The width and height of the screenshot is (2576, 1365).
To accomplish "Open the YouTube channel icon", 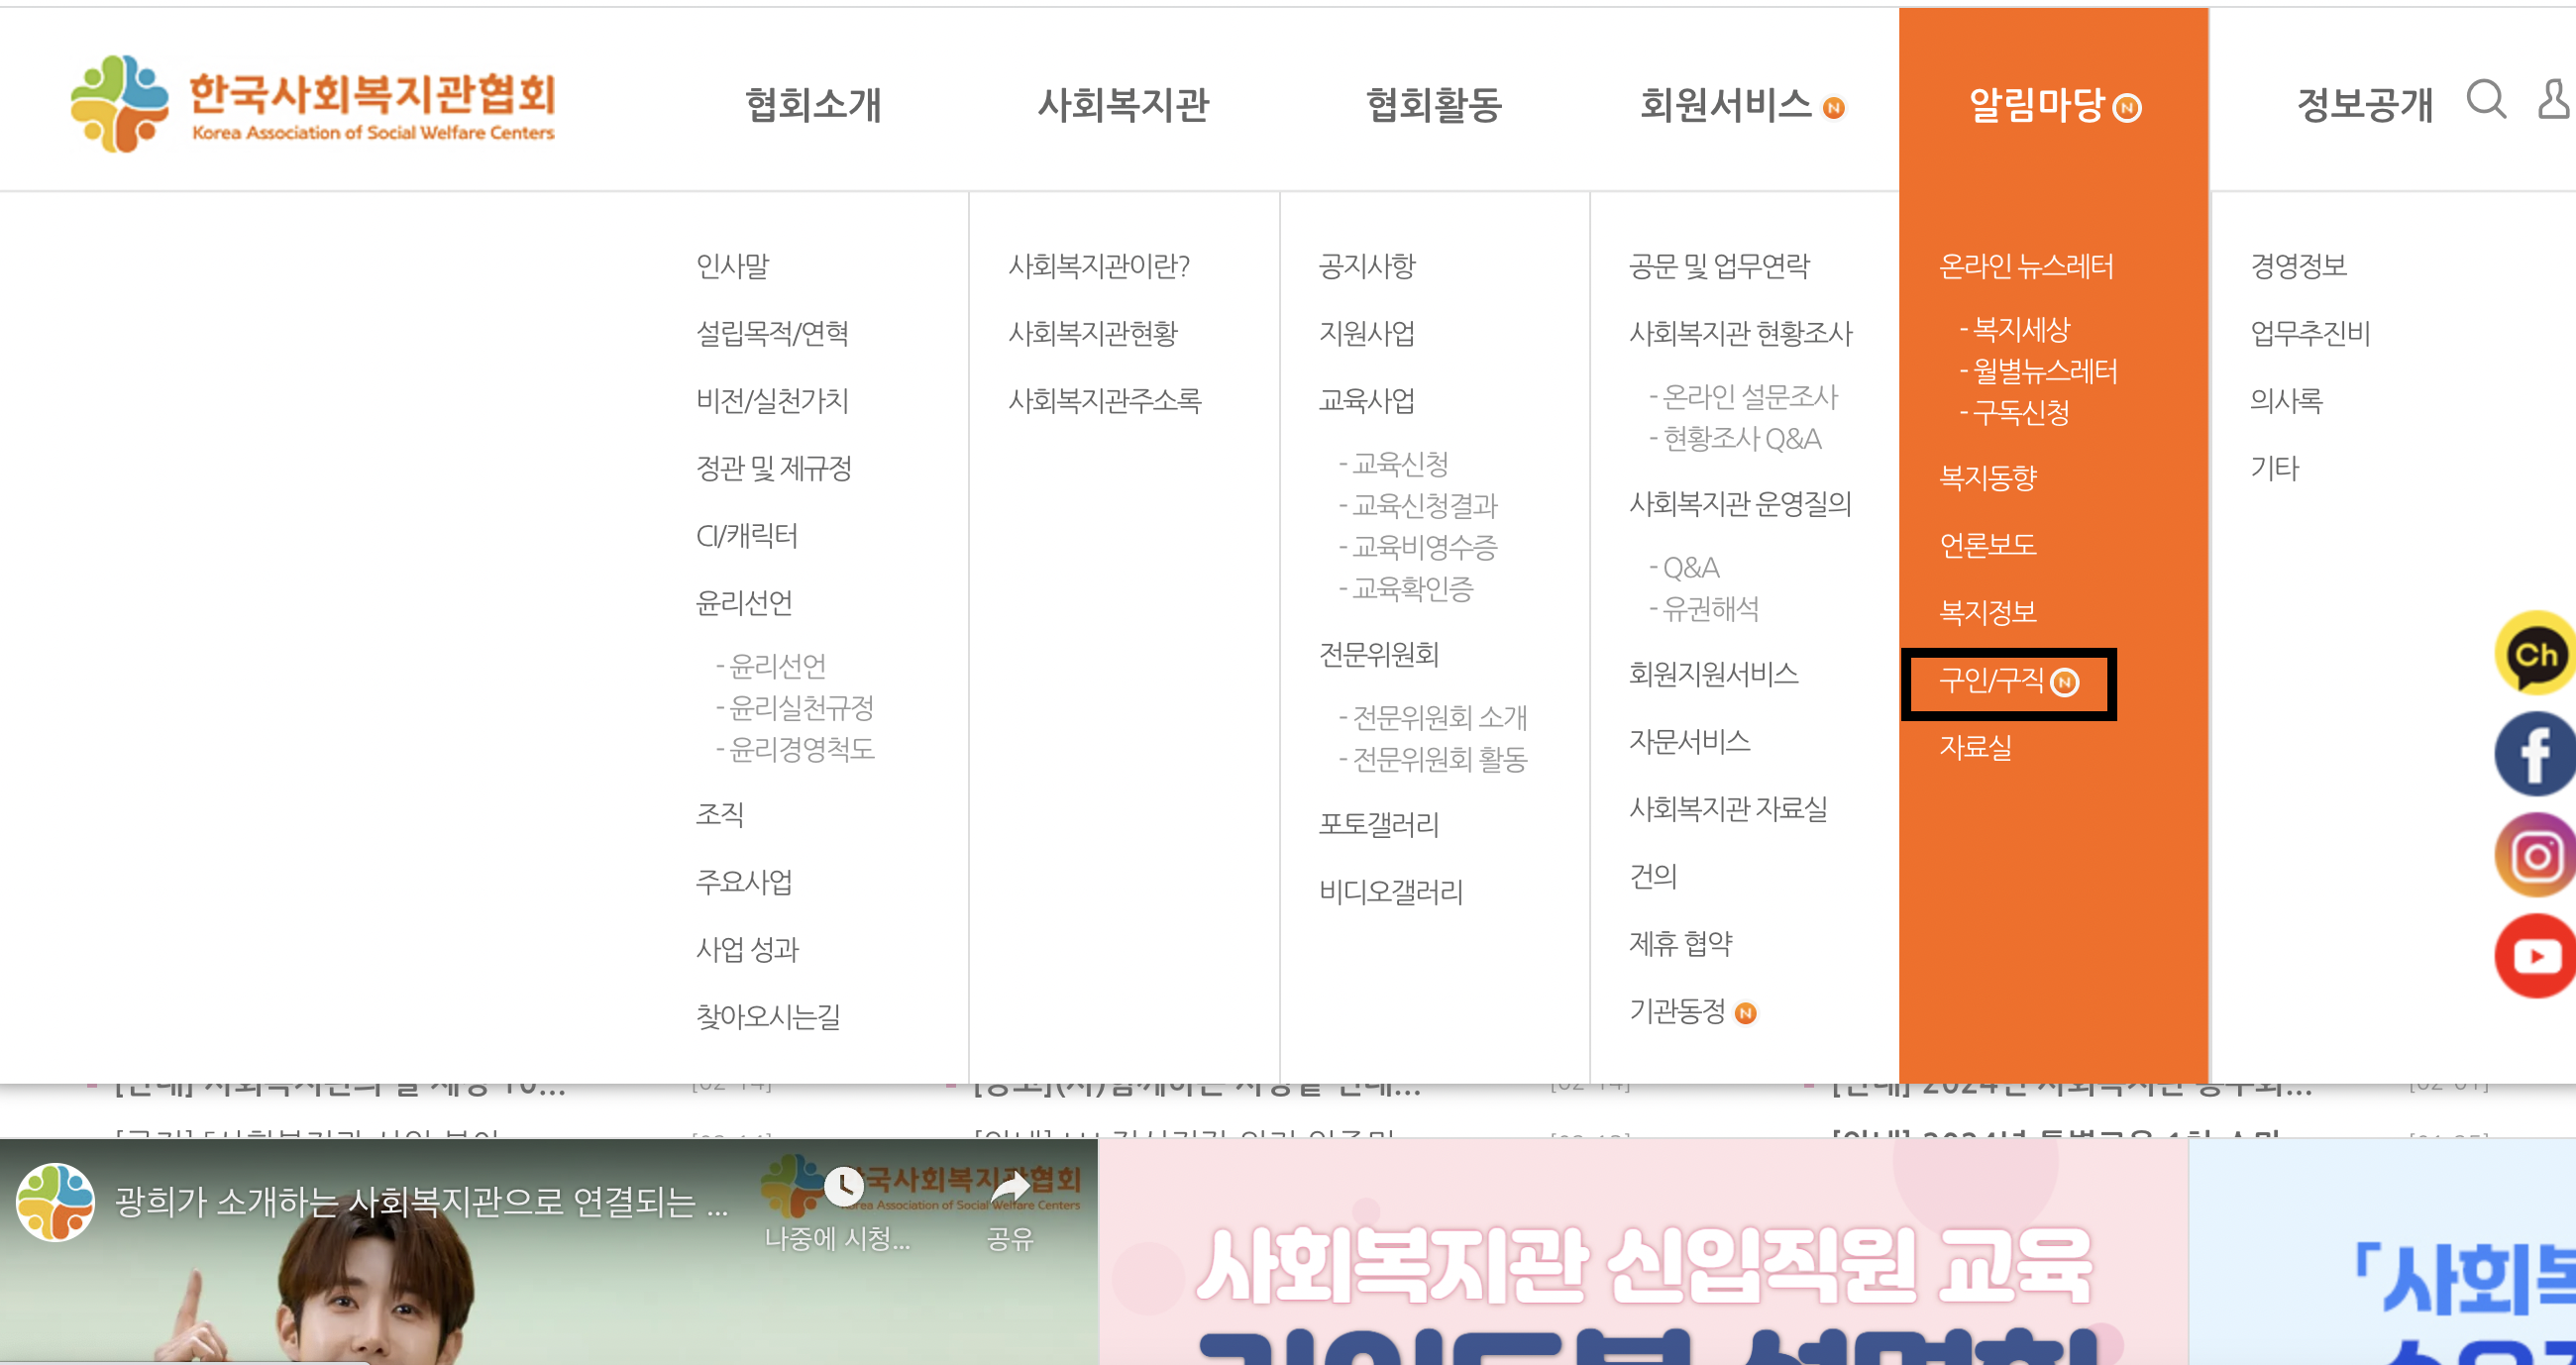I will click(2535, 956).
